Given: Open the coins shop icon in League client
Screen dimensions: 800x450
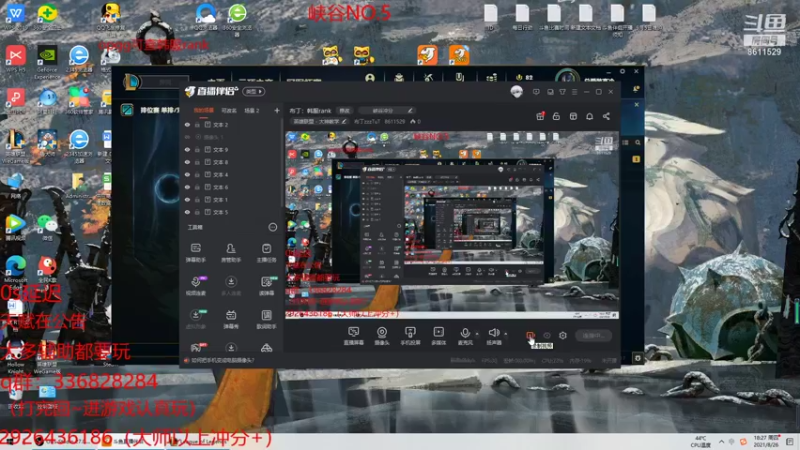Looking at the screenshot, I should click(x=491, y=78).
